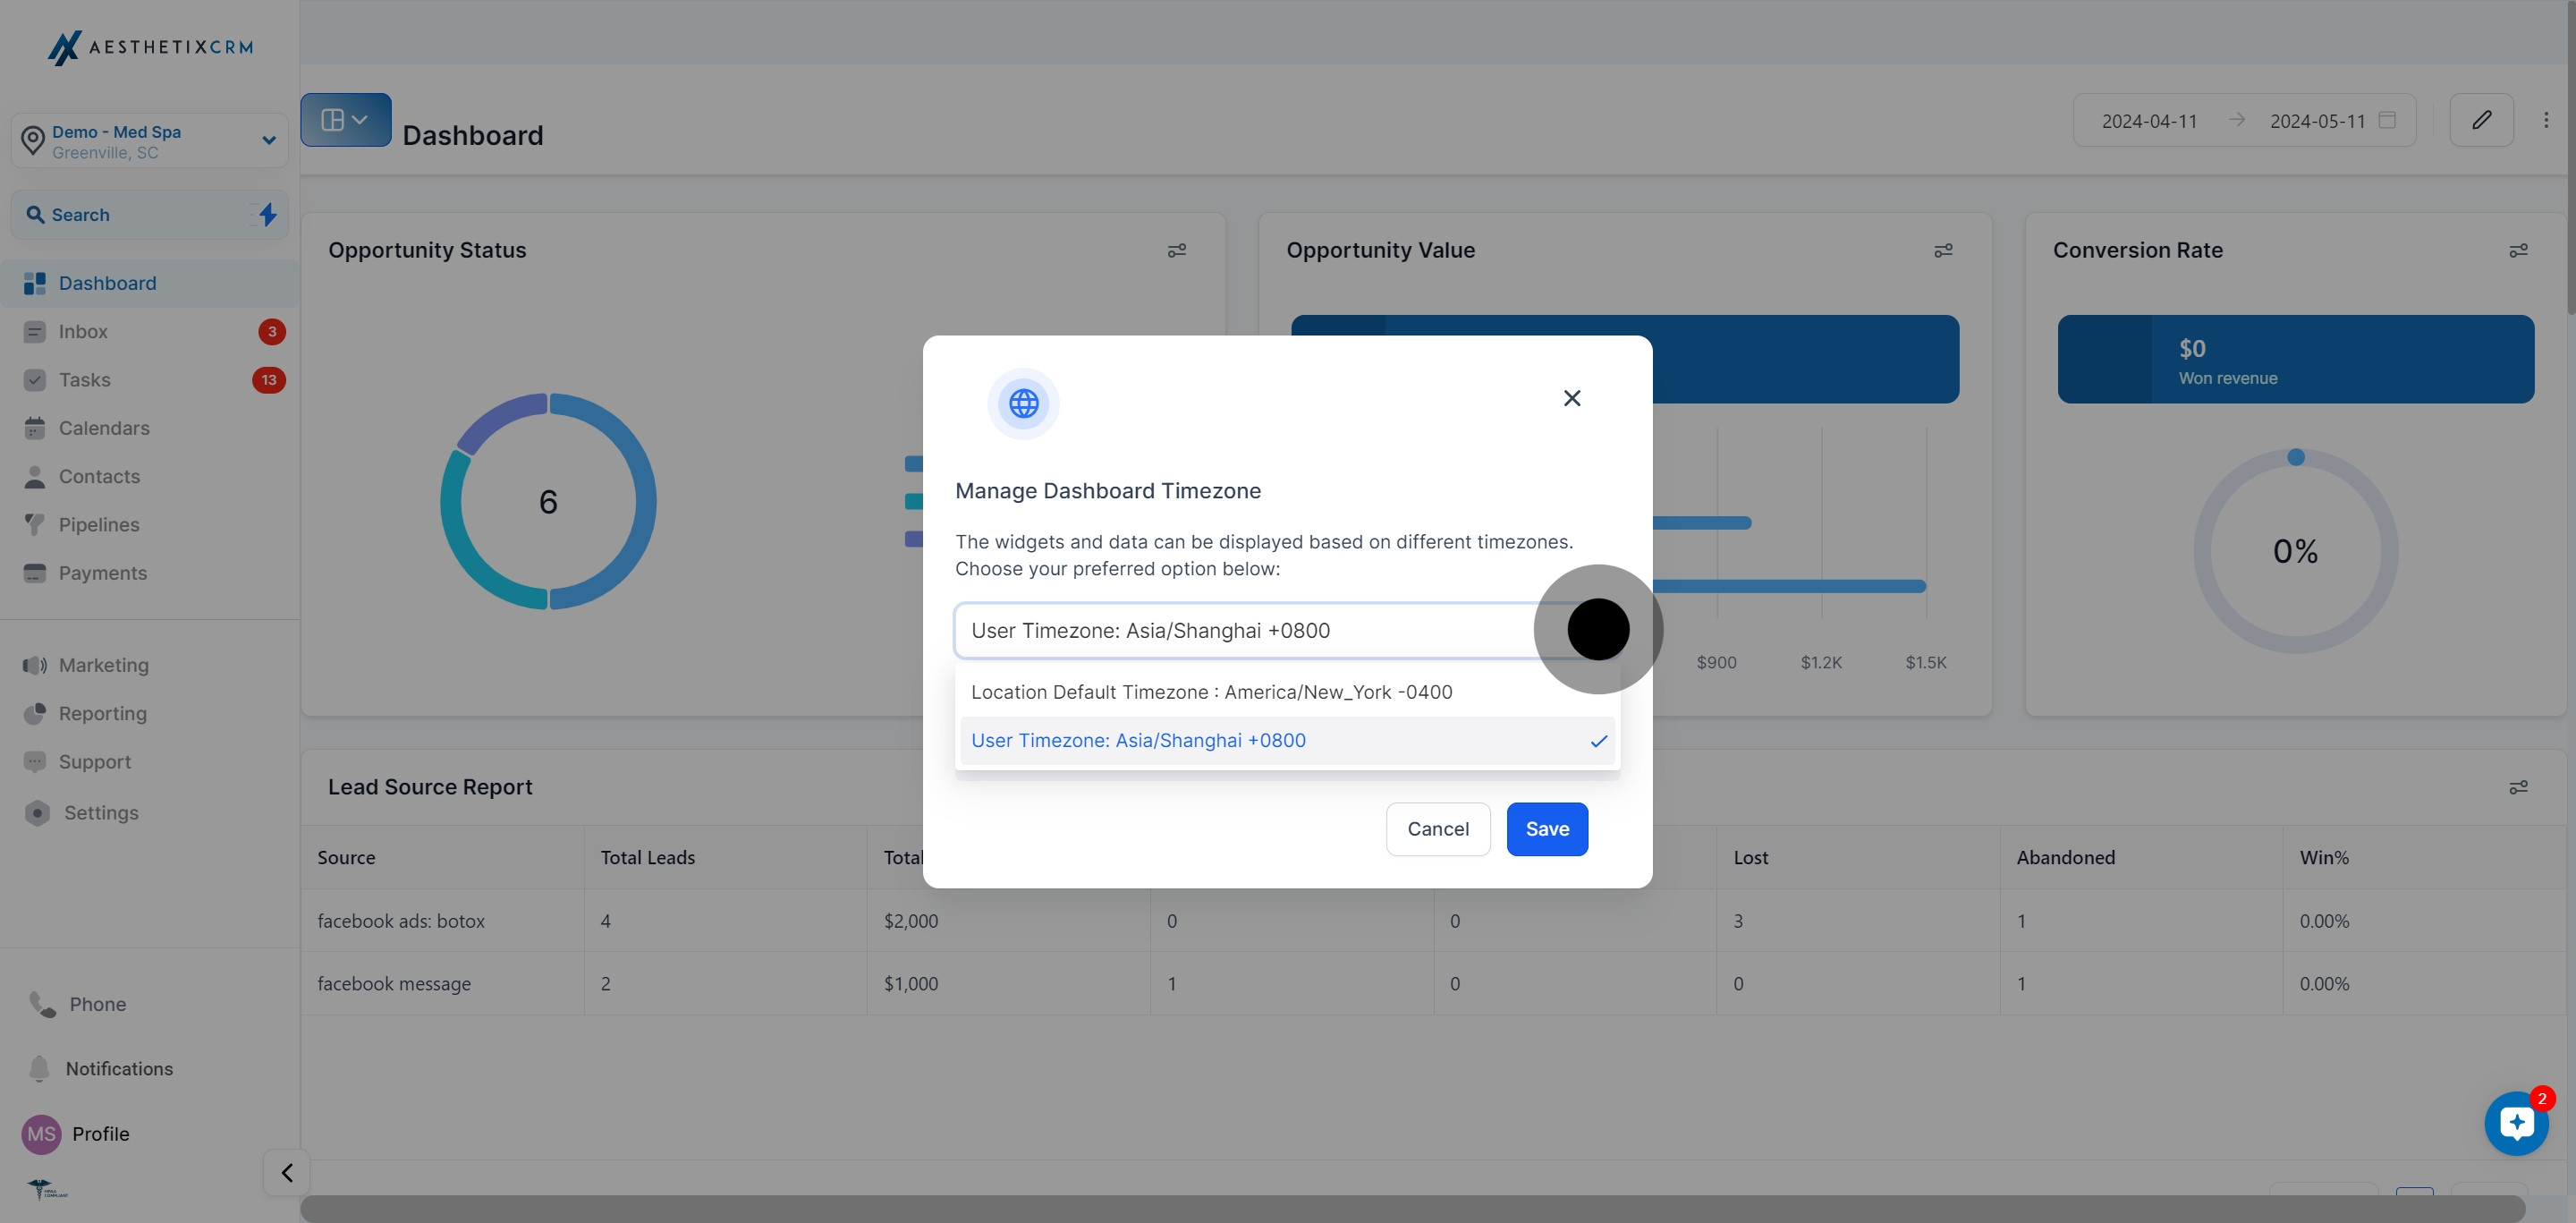Click the pencil edit dashboard icon

(x=2481, y=120)
